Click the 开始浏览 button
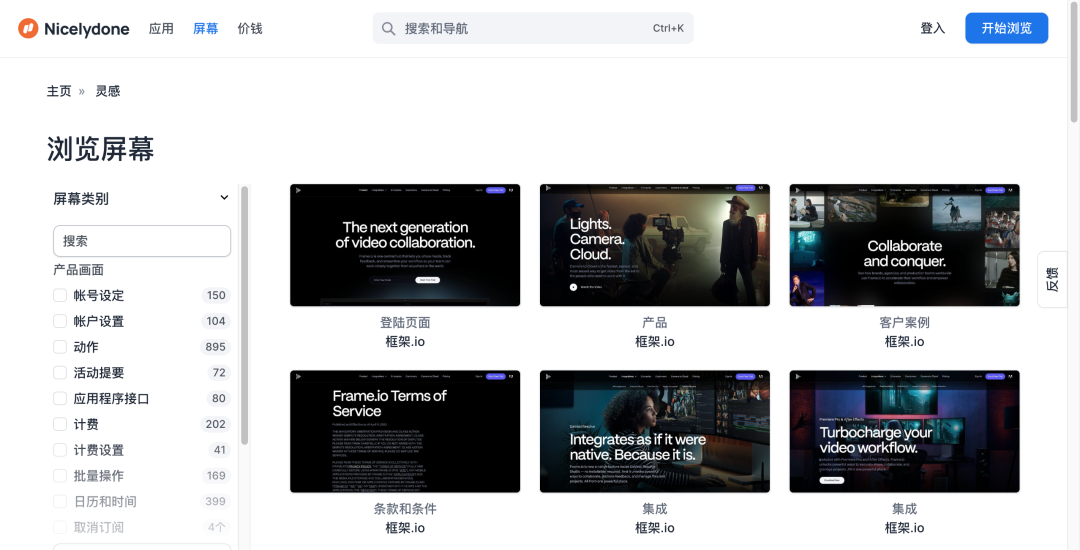 (1006, 28)
